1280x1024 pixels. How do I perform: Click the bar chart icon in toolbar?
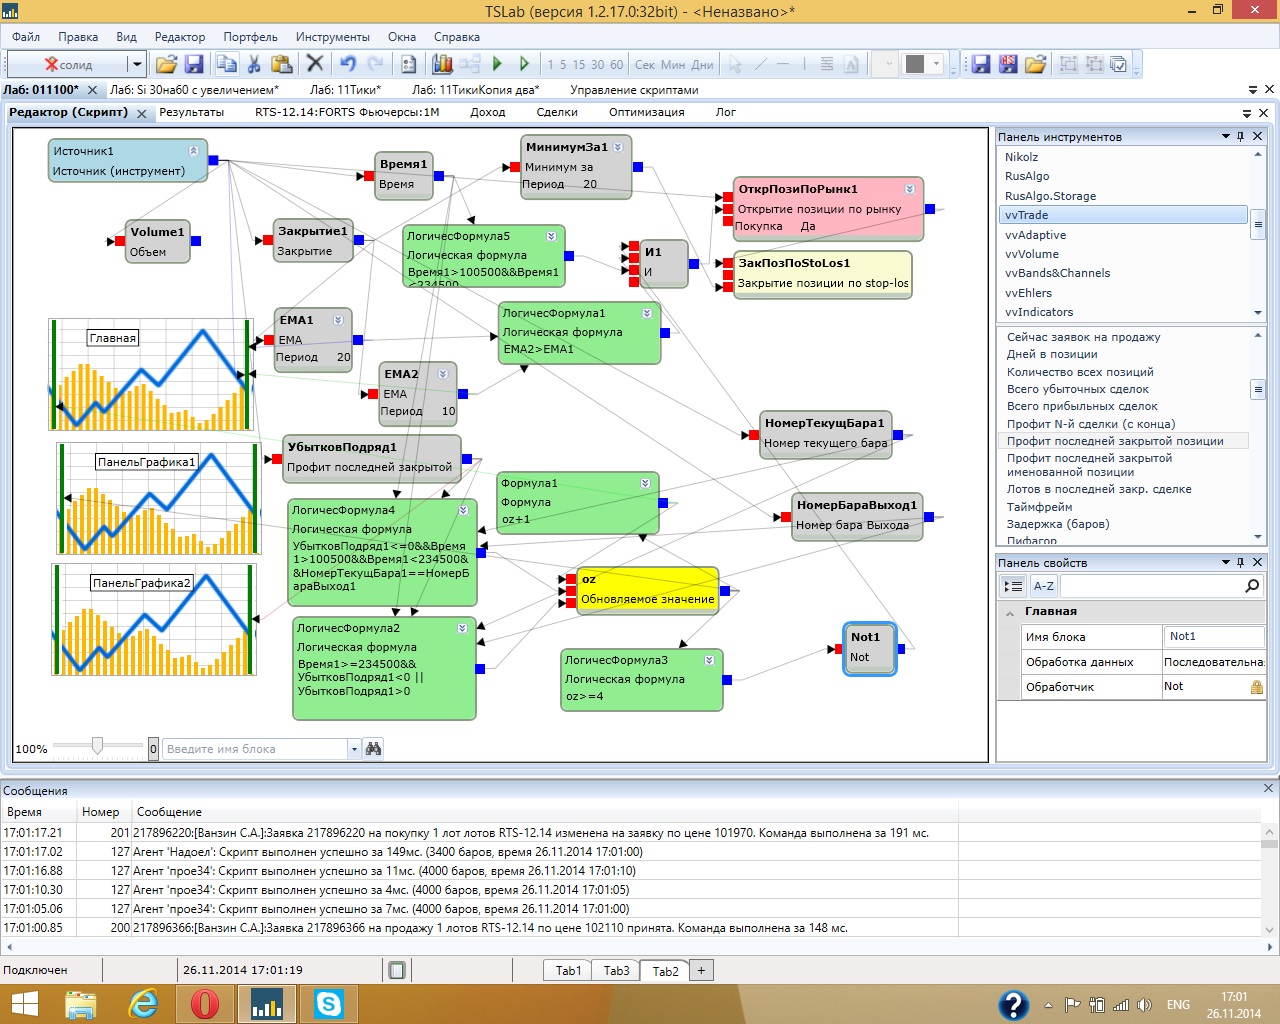point(442,64)
